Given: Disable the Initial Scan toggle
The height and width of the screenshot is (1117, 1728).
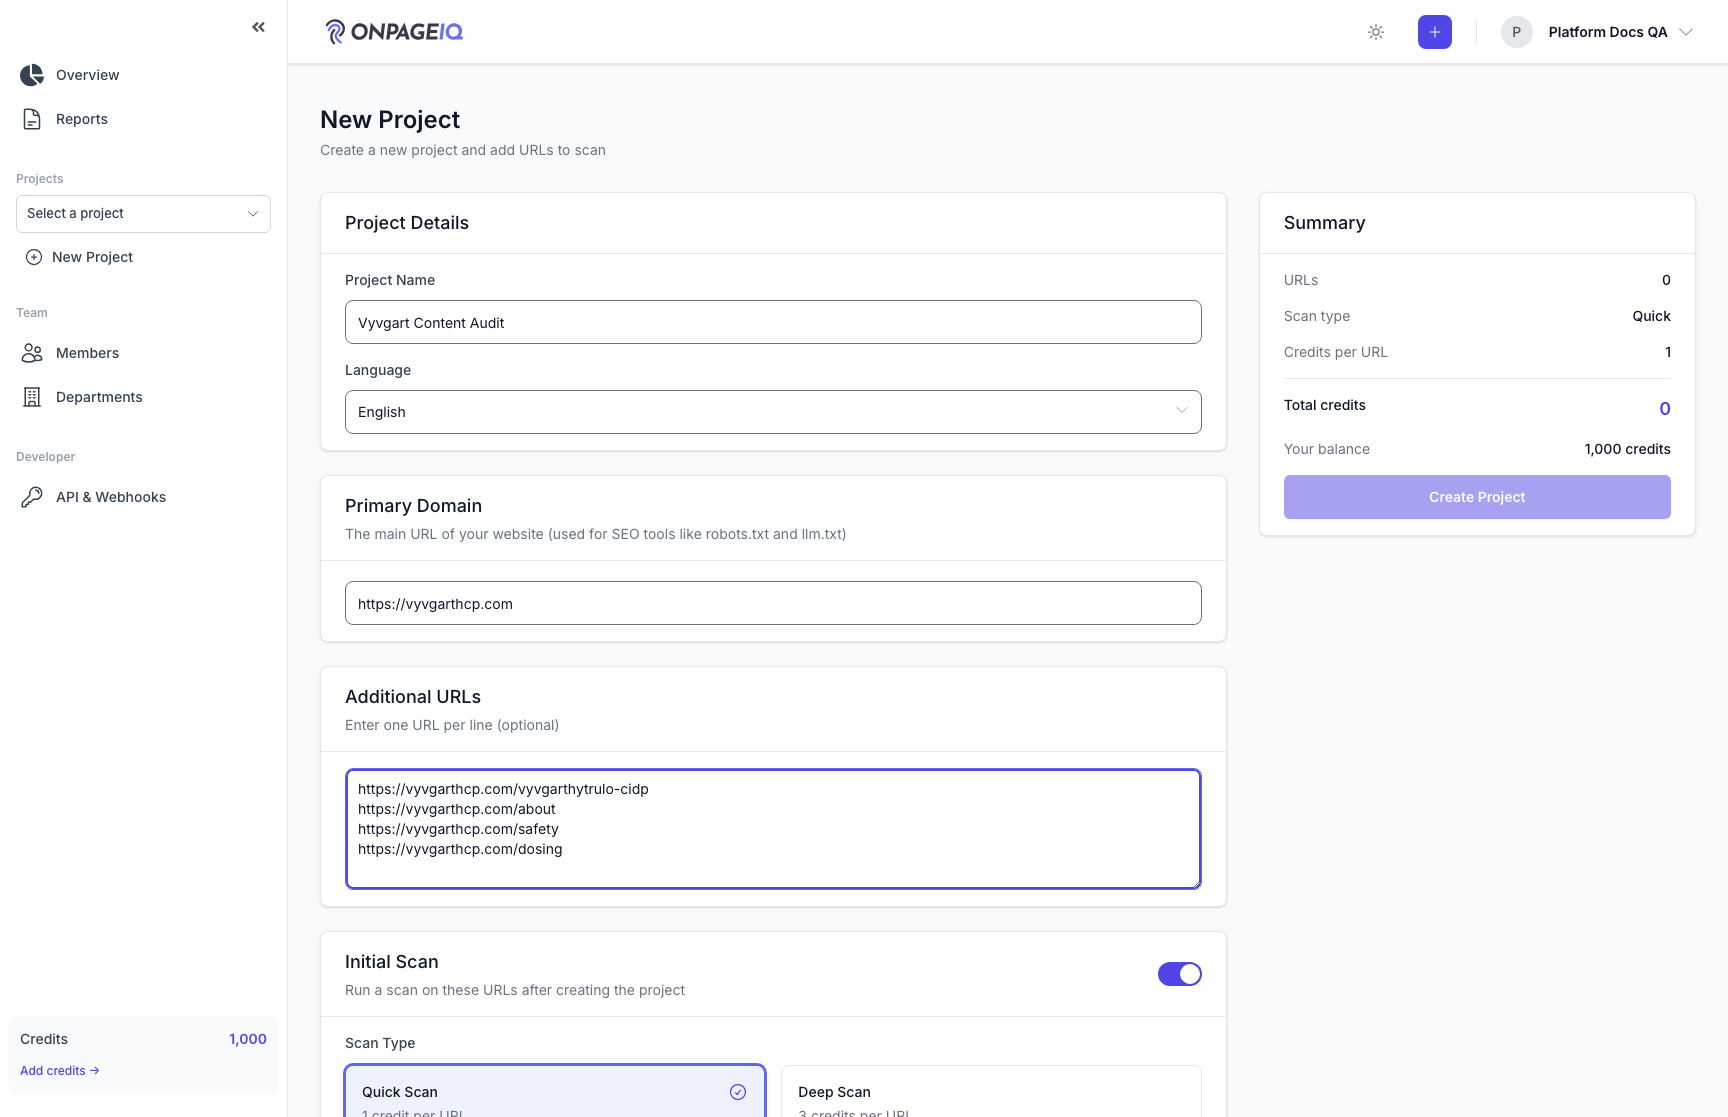Looking at the screenshot, I should click(x=1179, y=974).
